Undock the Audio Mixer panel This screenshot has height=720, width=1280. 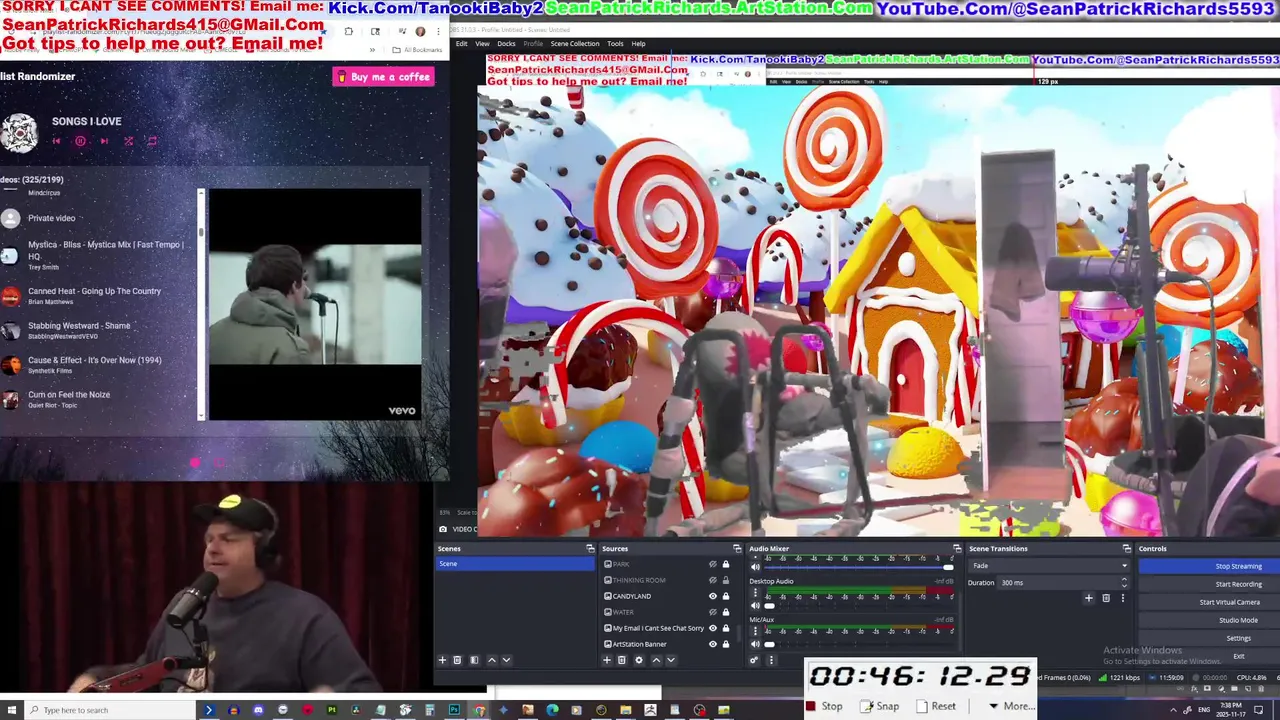pos(957,549)
